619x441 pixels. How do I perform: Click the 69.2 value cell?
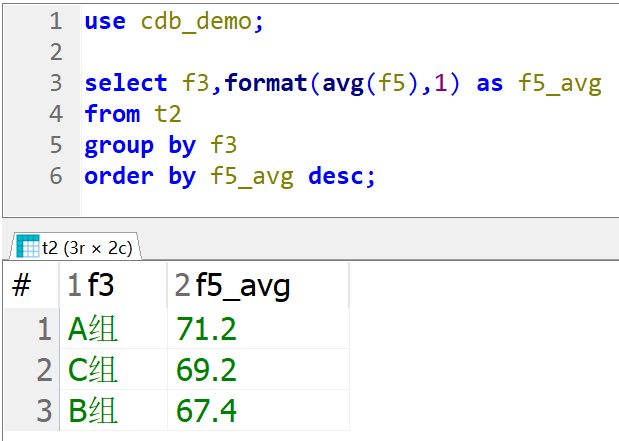[x=206, y=370]
